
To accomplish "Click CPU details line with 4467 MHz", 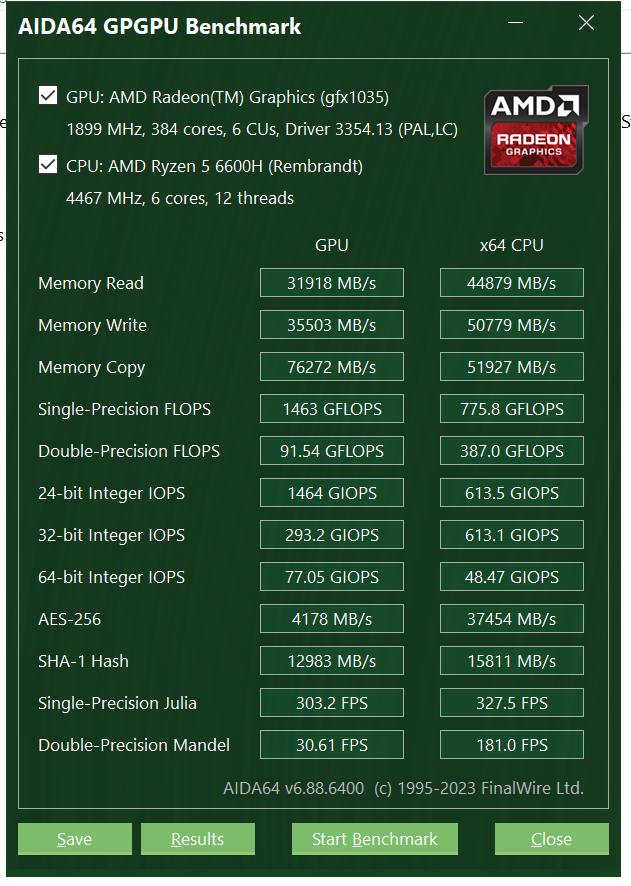I will click(x=180, y=198).
